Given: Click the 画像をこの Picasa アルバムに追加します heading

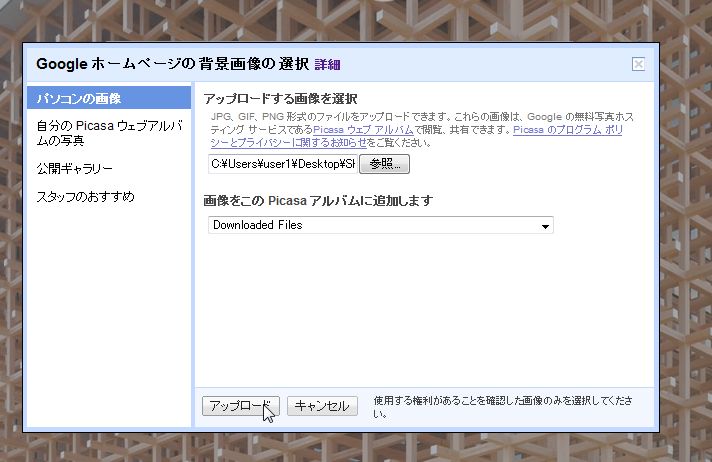Looking at the screenshot, I should click(x=318, y=200).
